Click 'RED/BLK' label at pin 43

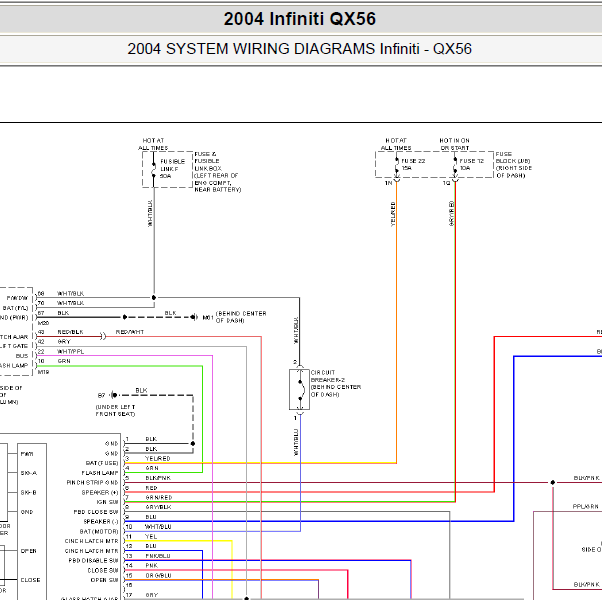[70, 332]
